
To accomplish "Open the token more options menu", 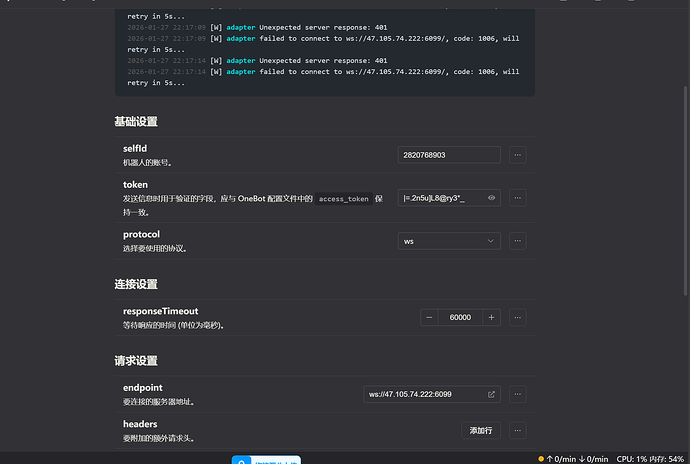I will (517, 198).
